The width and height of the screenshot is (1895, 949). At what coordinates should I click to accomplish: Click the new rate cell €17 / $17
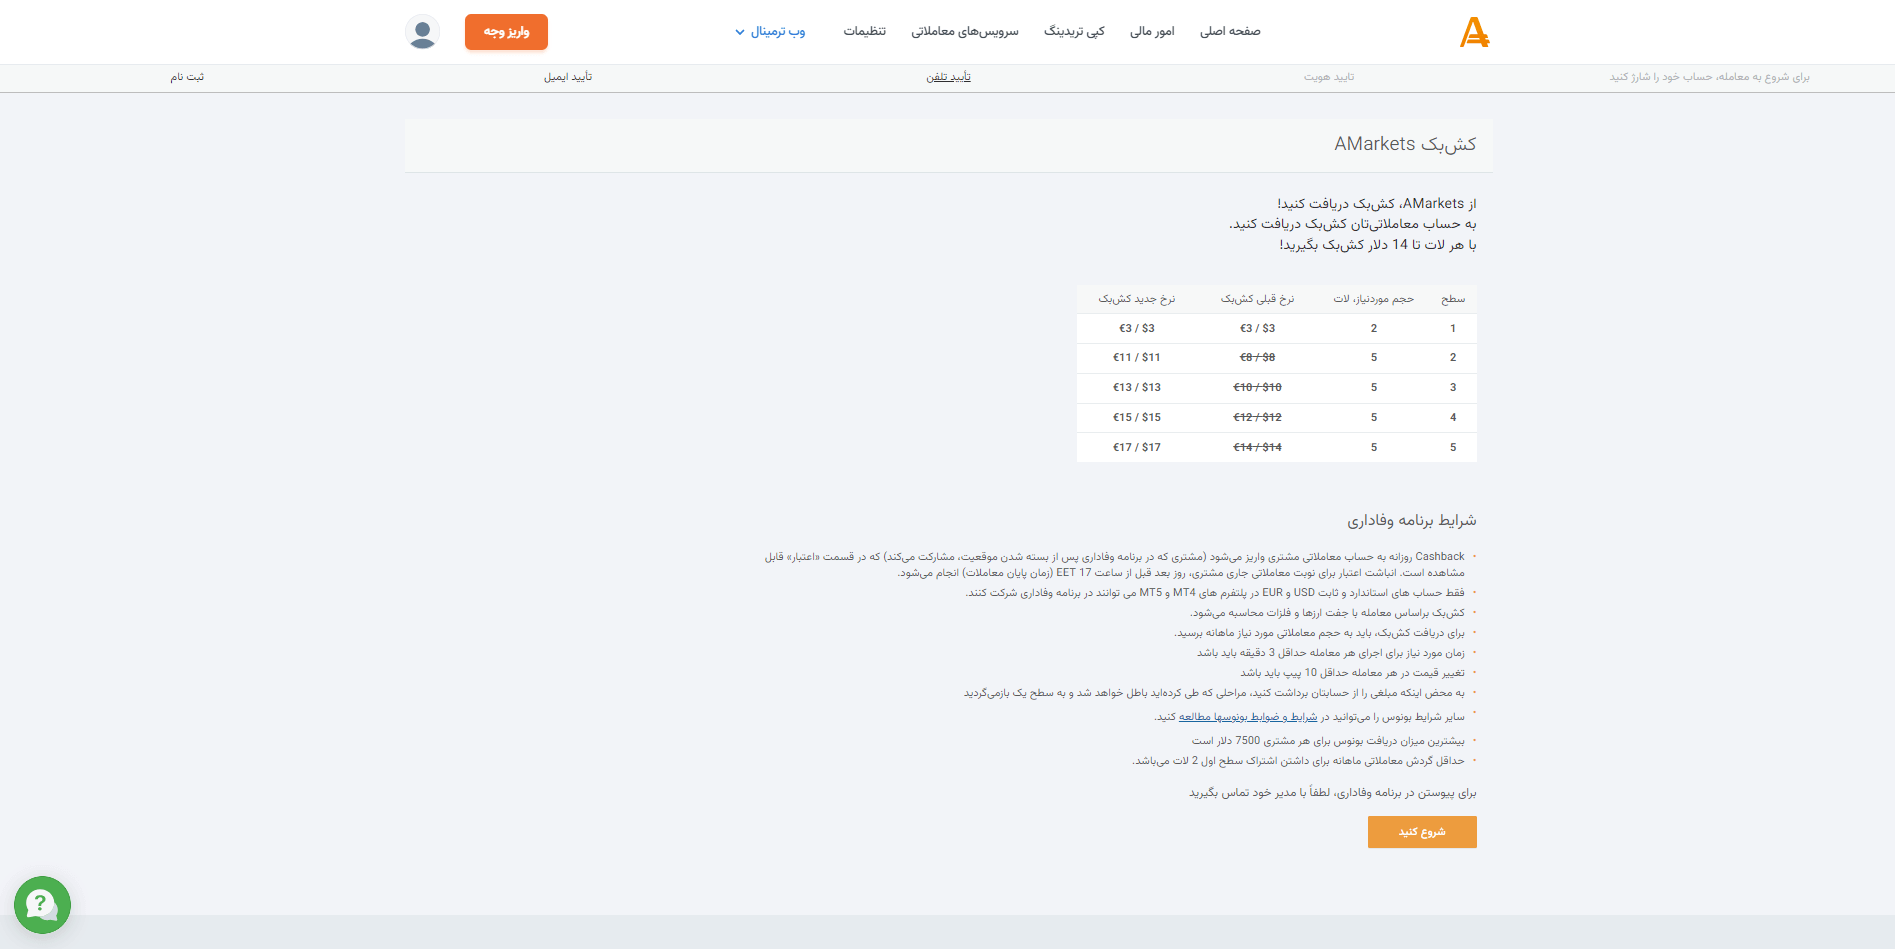1137,447
